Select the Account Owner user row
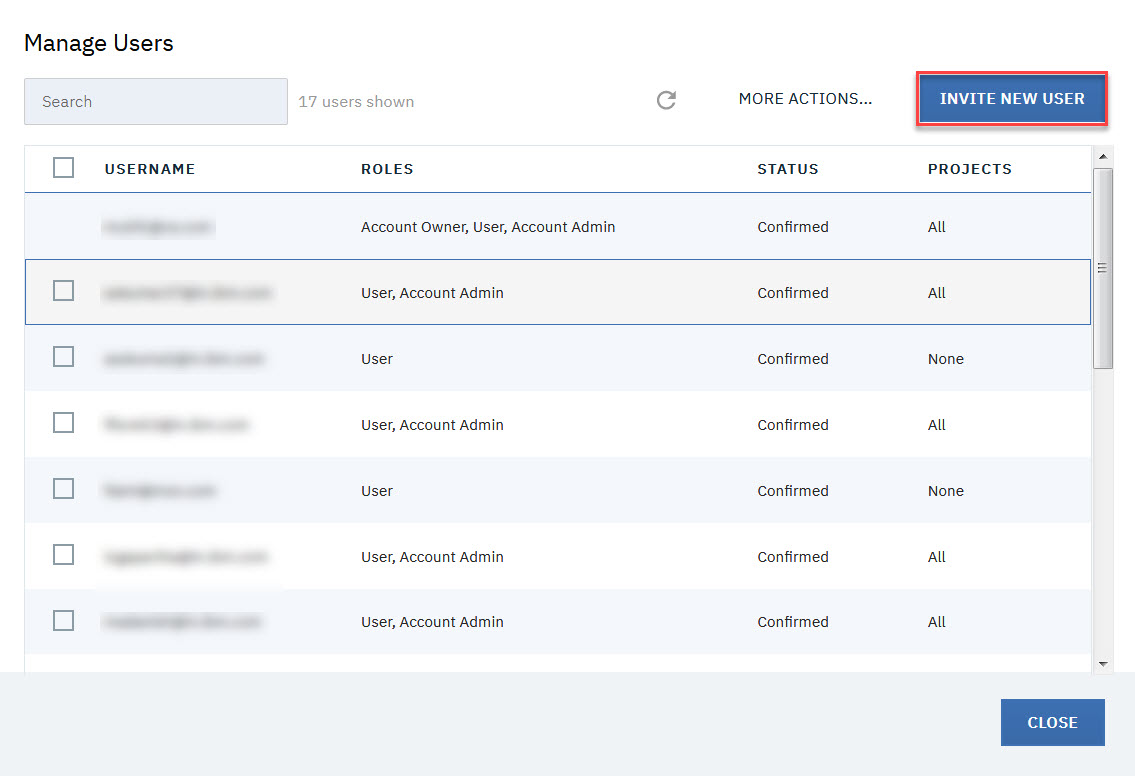Viewport: 1135px width, 776px height. coord(487,227)
